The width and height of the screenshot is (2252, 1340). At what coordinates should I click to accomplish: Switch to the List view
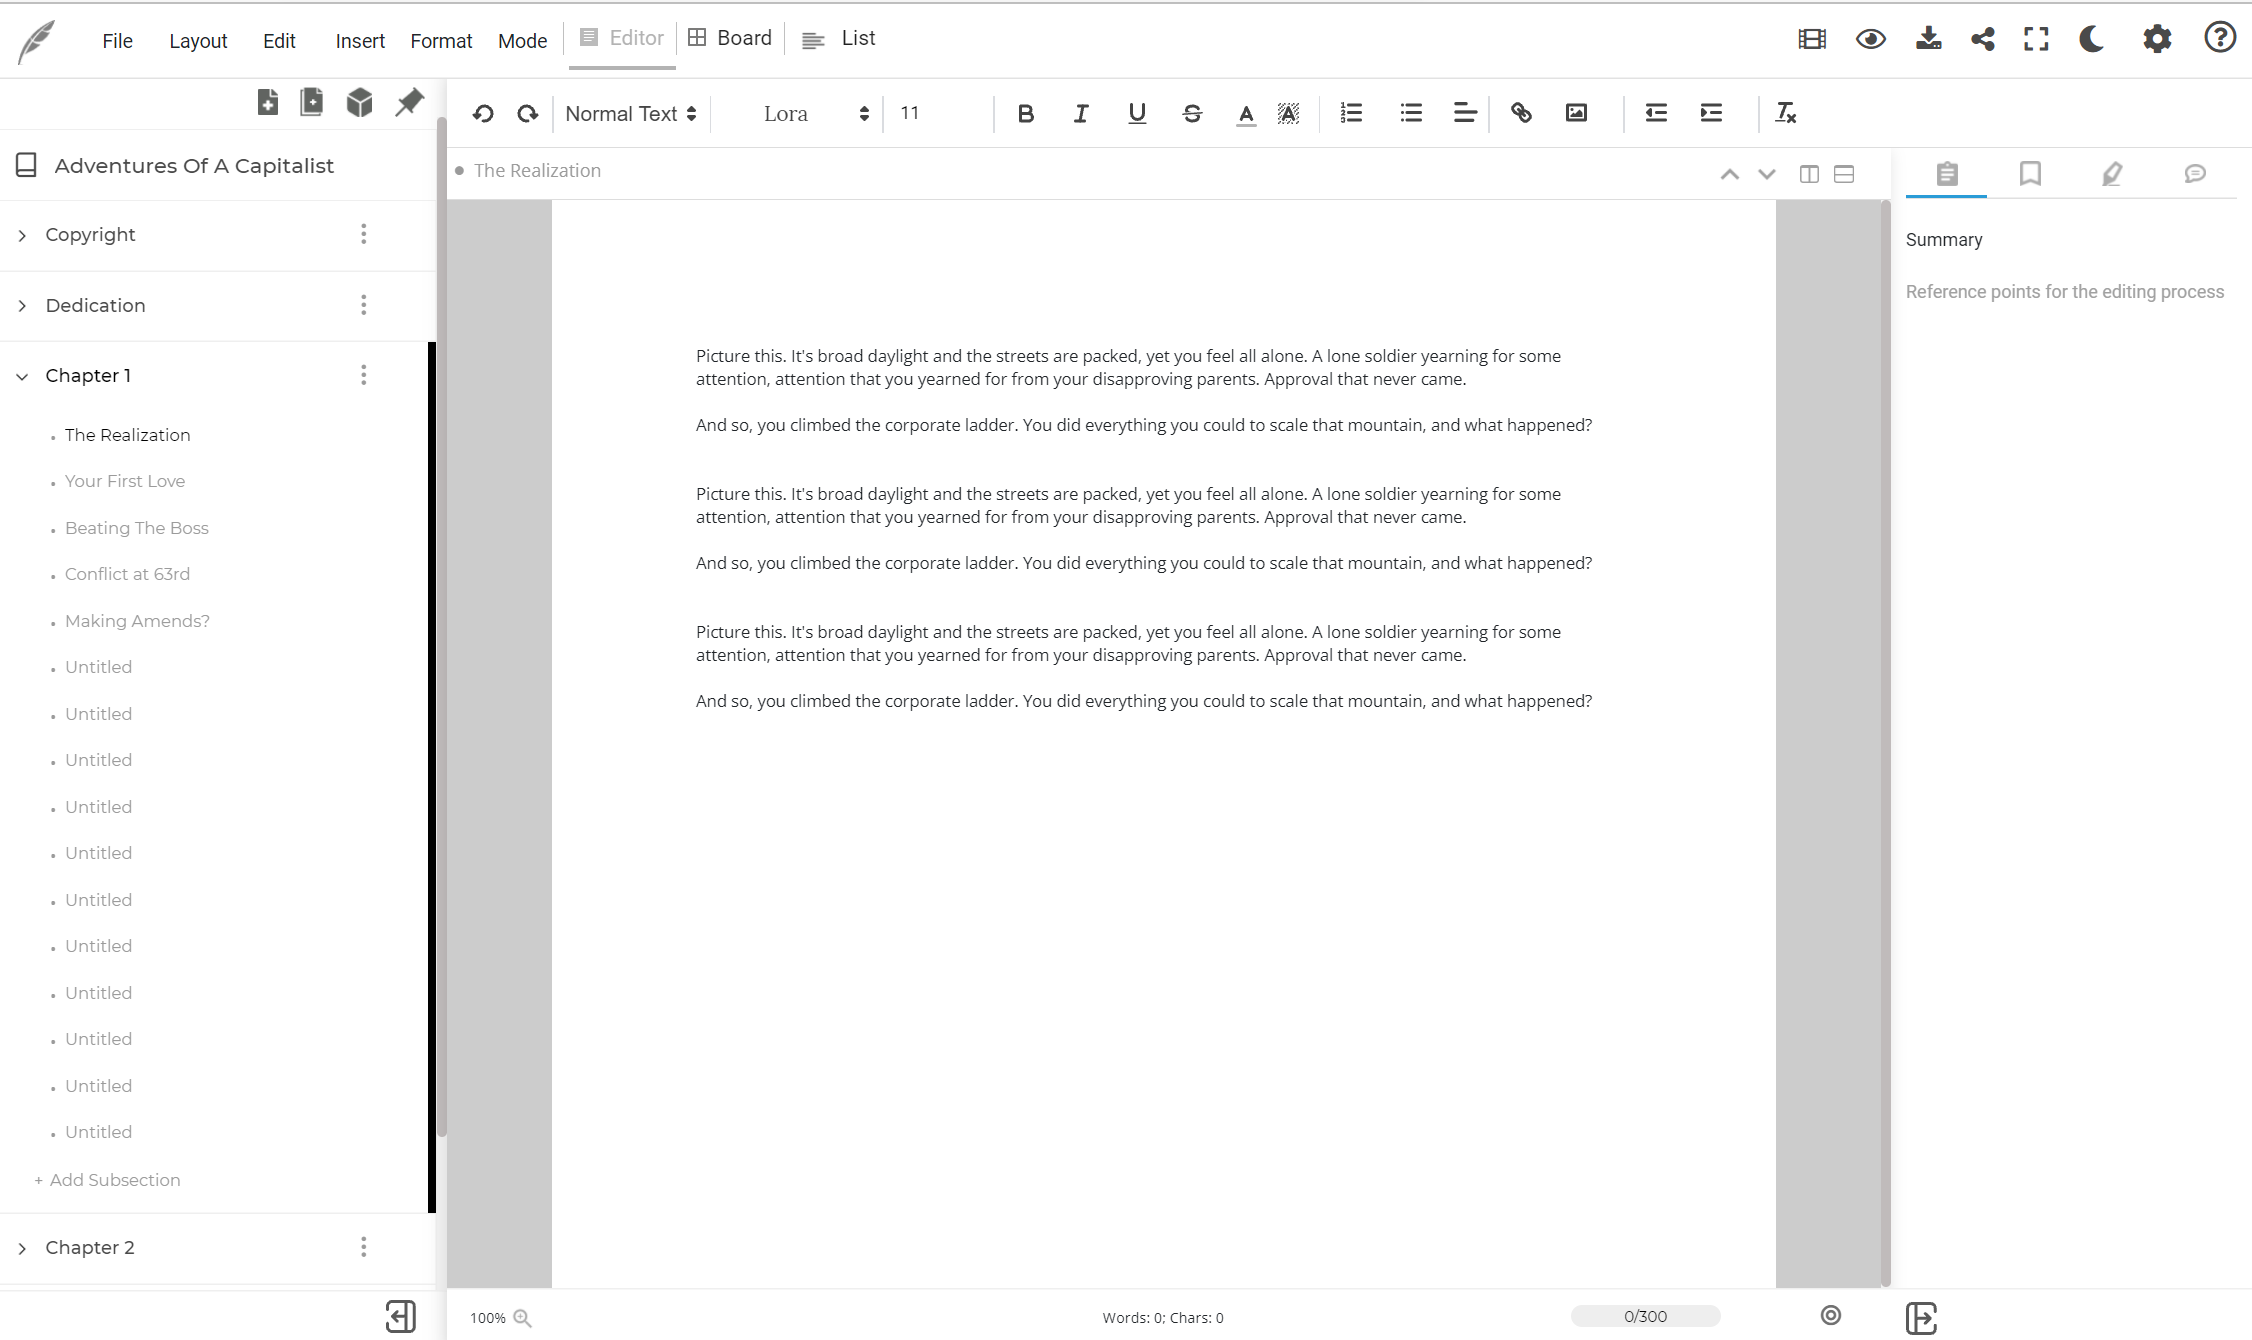point(839,39)
